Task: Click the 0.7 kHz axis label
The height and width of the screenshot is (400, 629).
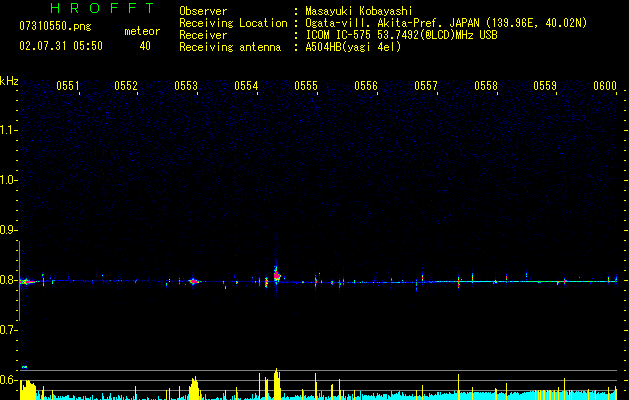Action: (9, 330)
